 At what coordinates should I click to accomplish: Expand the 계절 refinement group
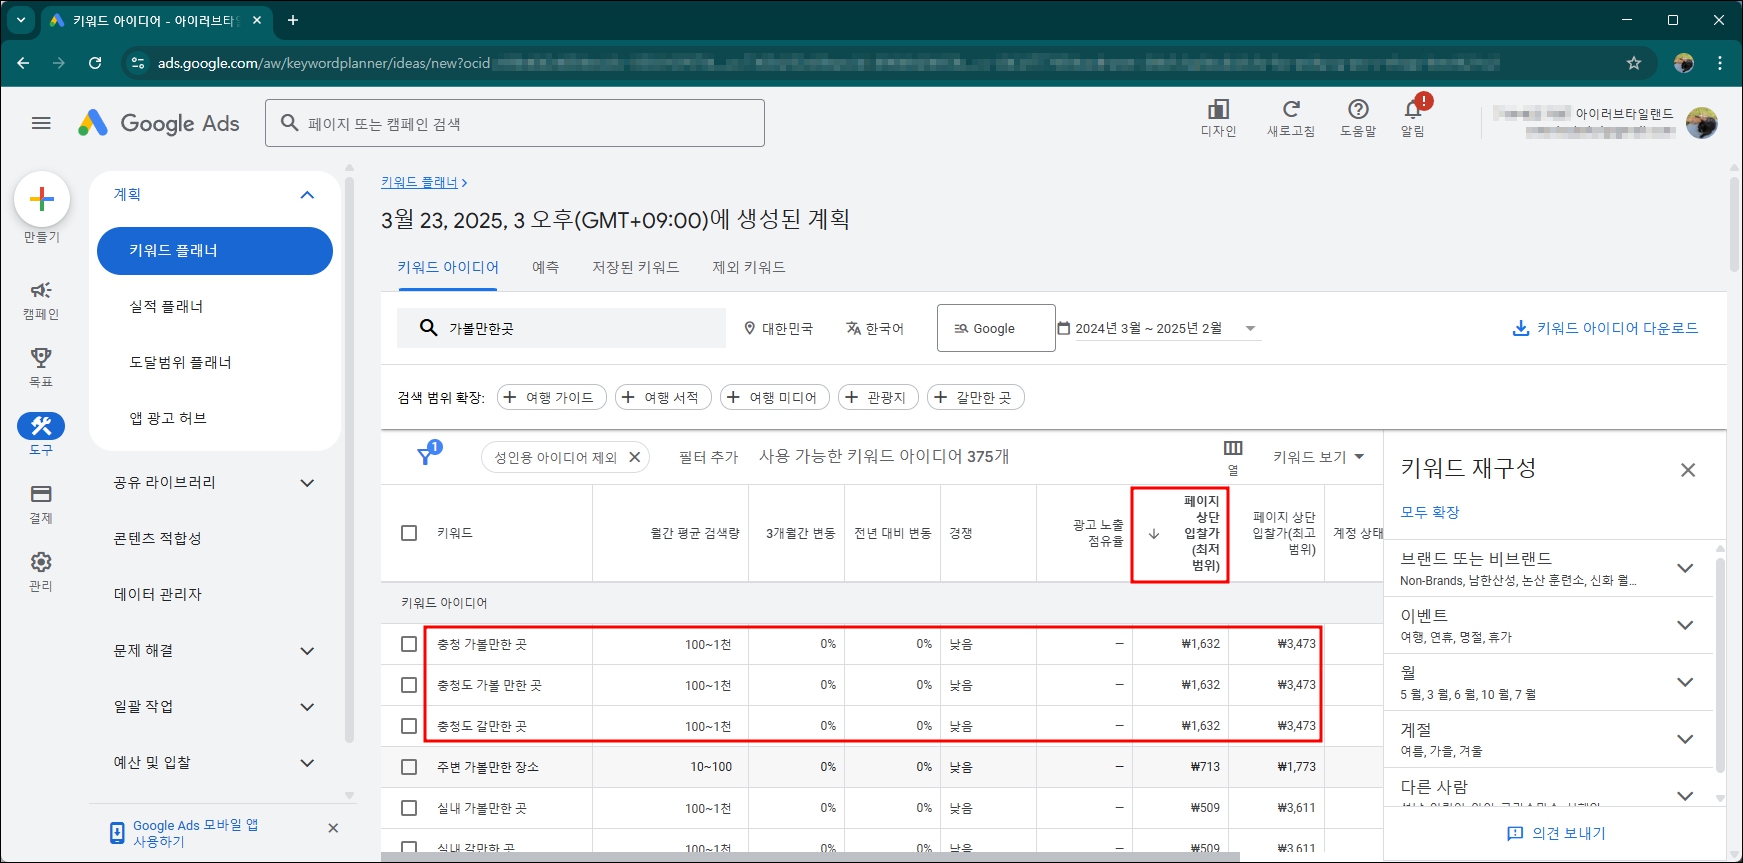pos(1685,739)
